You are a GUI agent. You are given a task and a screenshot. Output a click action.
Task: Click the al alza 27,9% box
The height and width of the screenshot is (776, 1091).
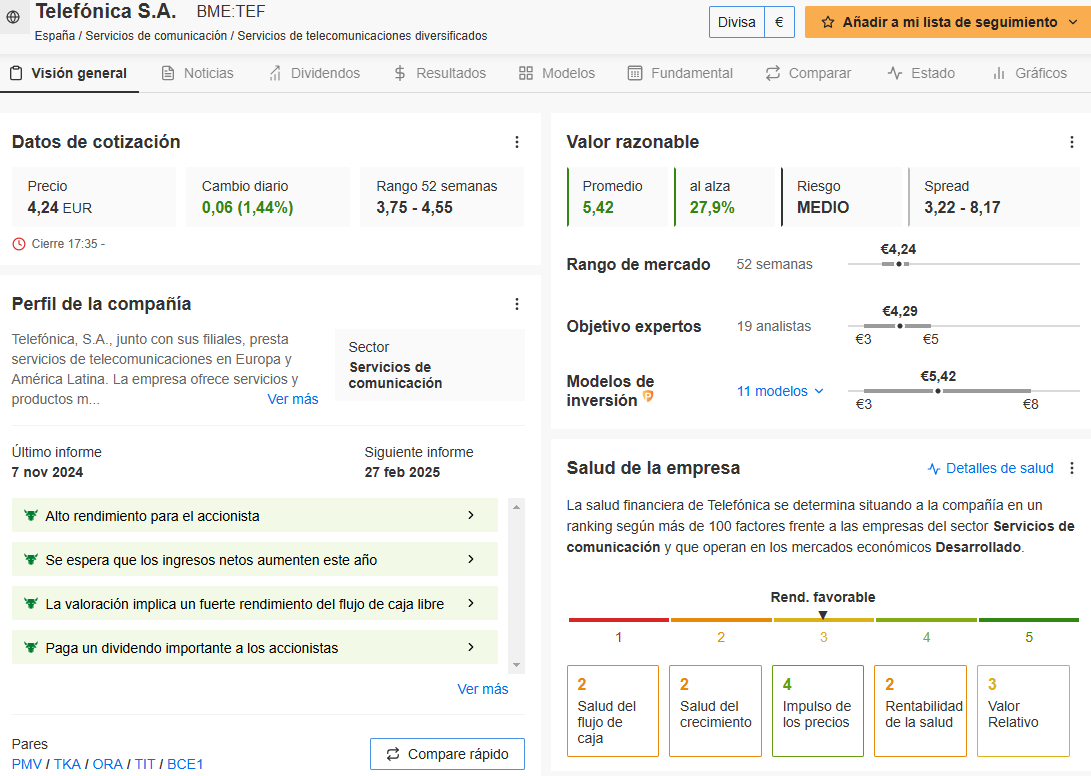[724, 197]
